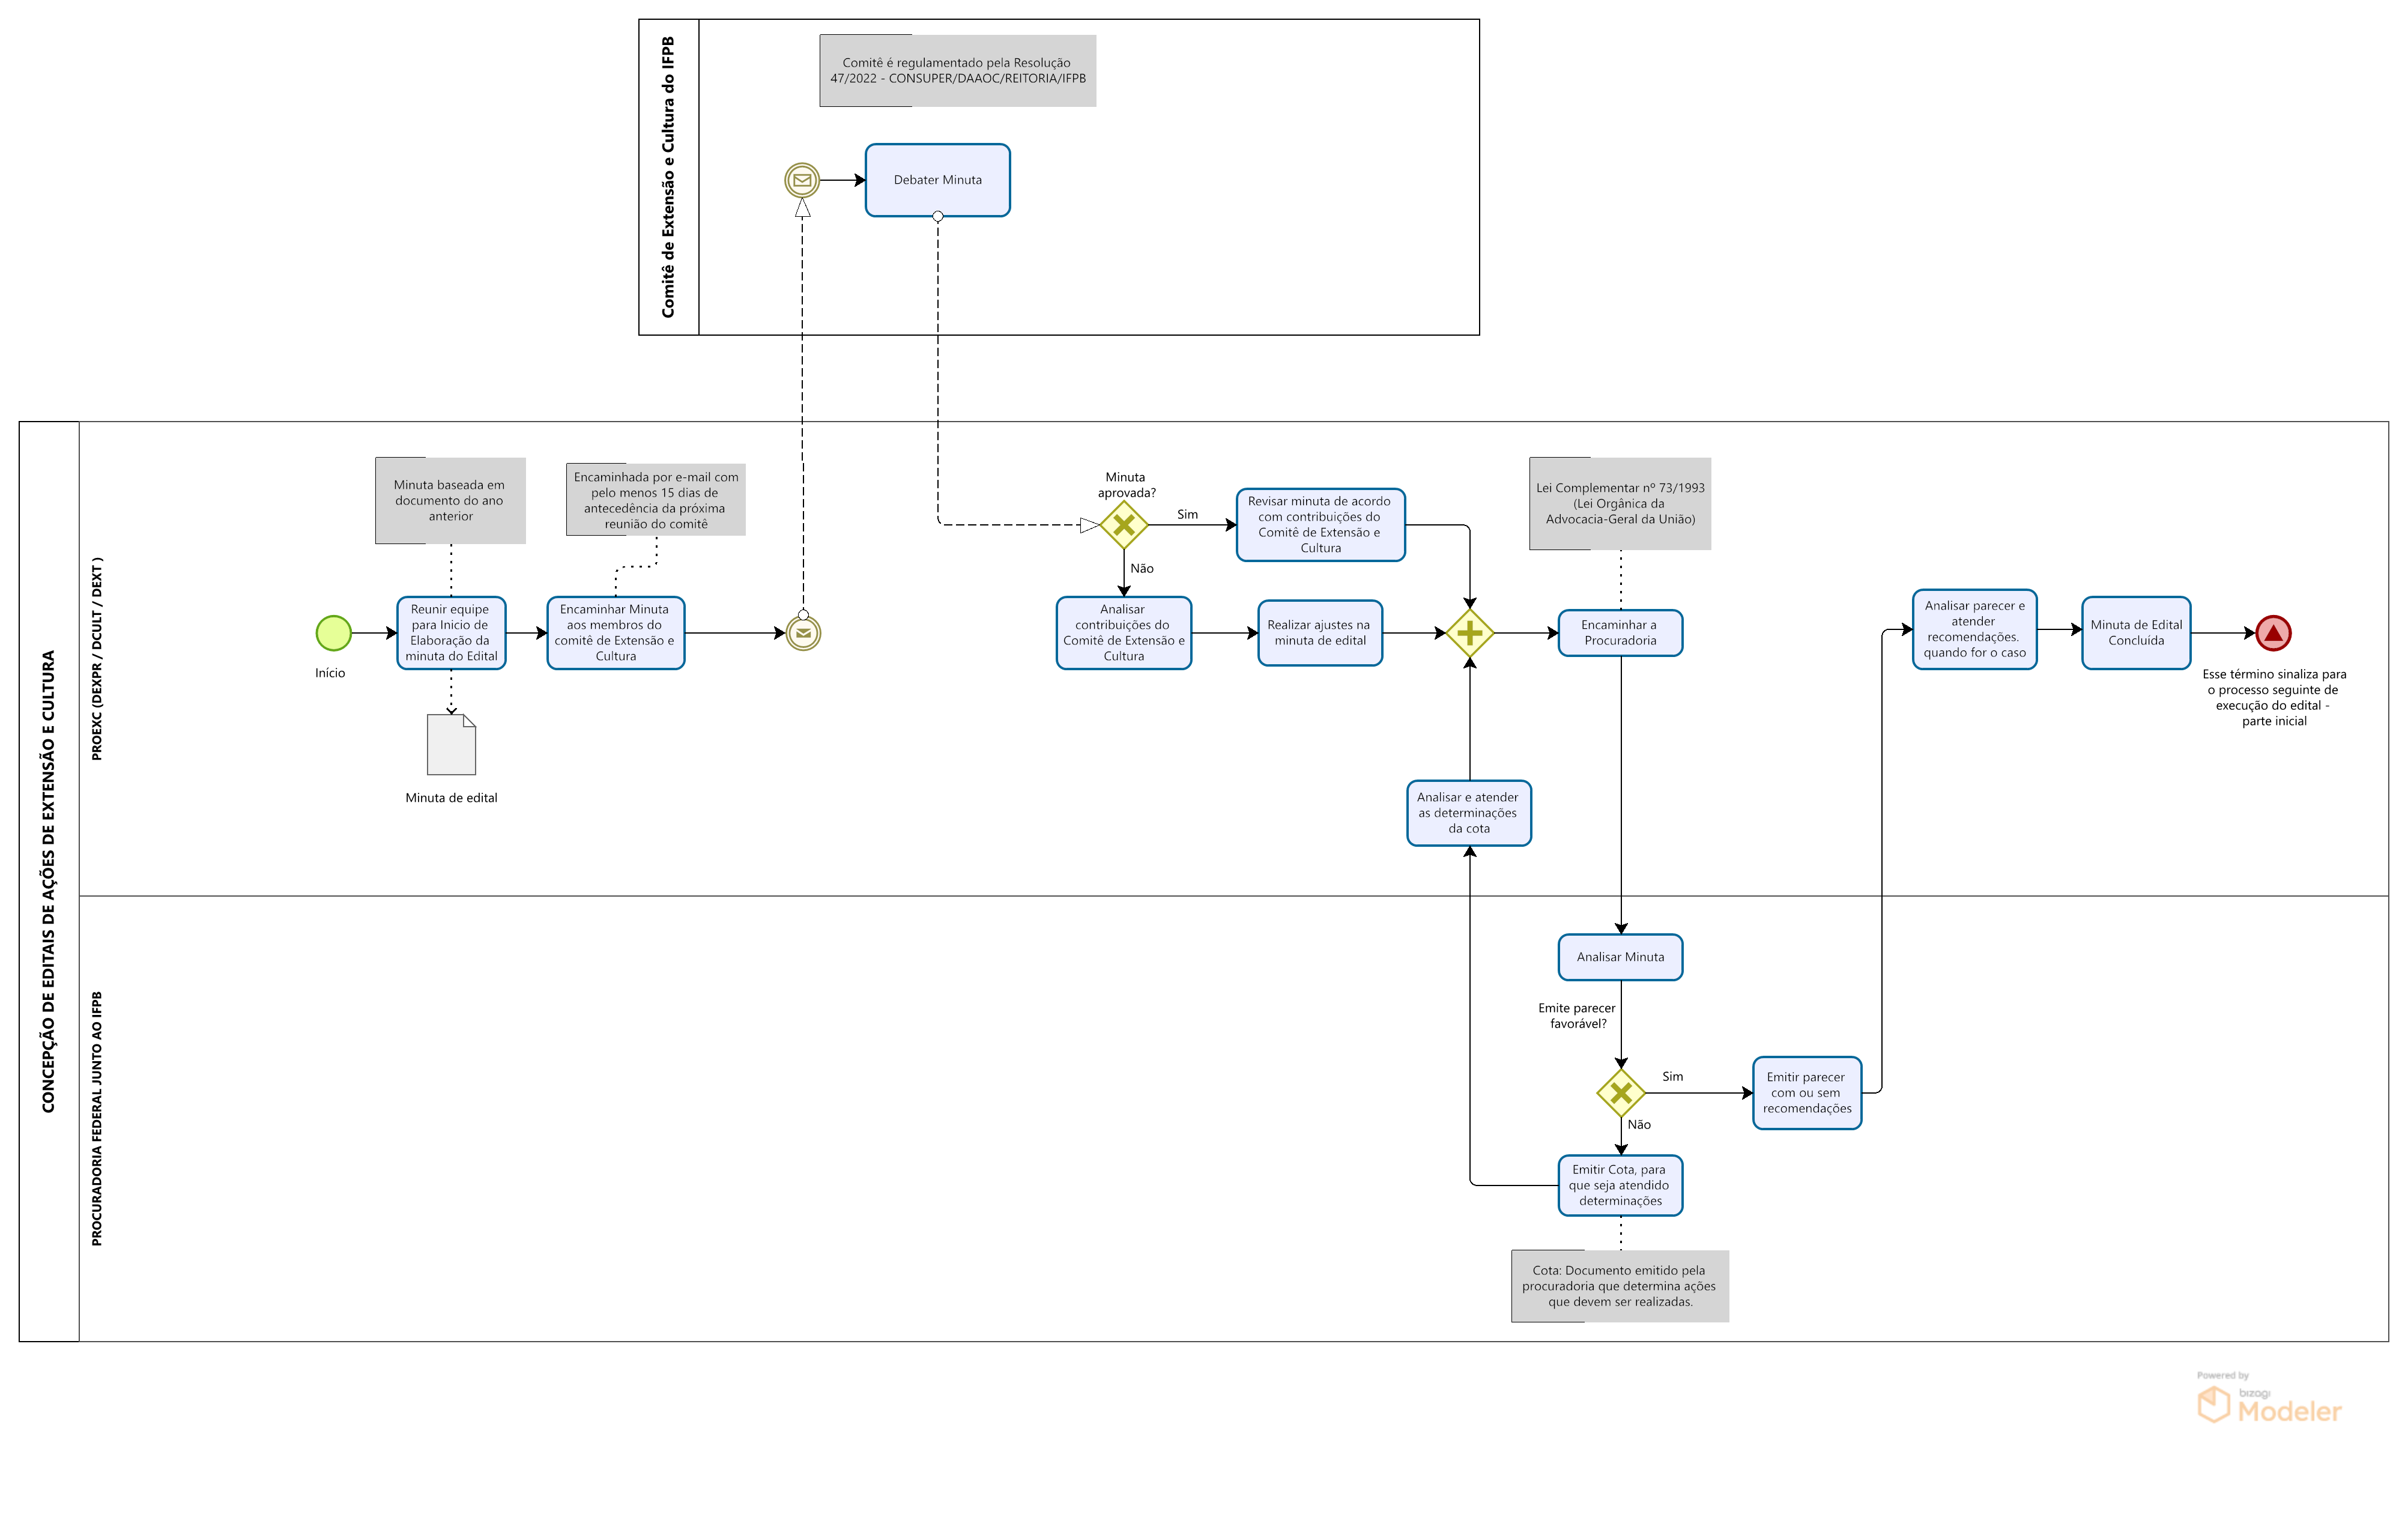Click the Comitê de Extensão pool header
2408x1517 pixels.
(x=668, y=177)
